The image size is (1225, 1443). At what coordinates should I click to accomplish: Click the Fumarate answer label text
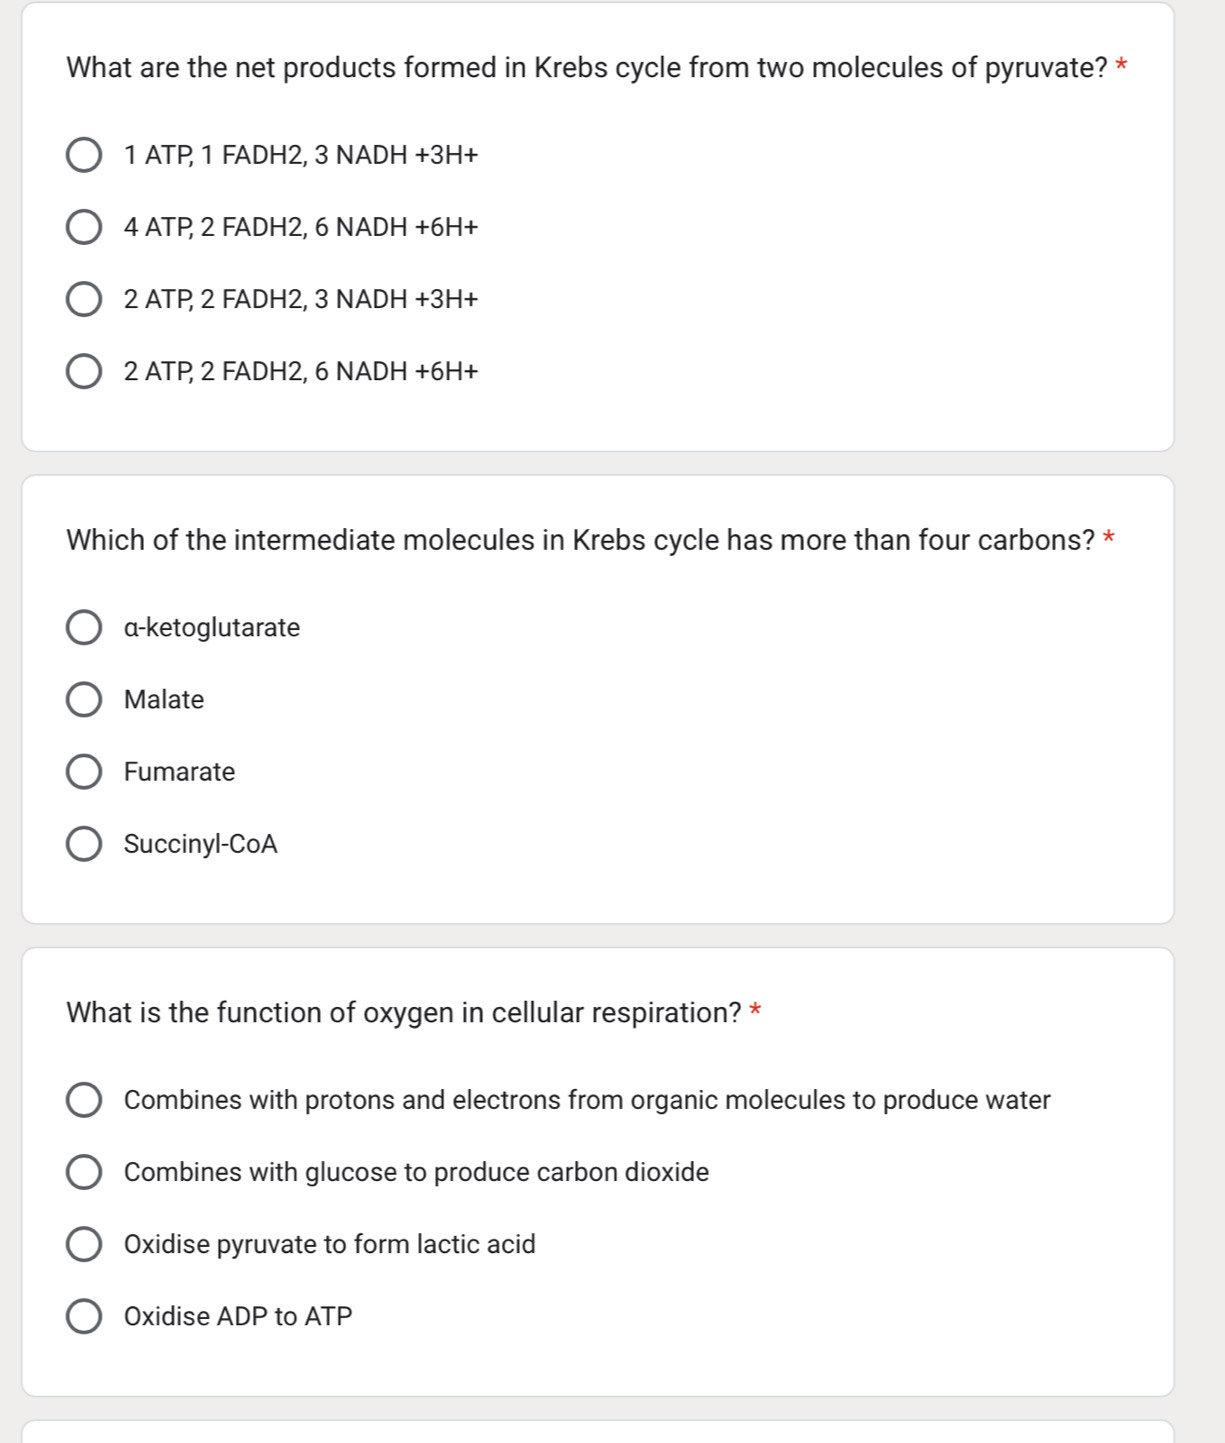point(180,772)
